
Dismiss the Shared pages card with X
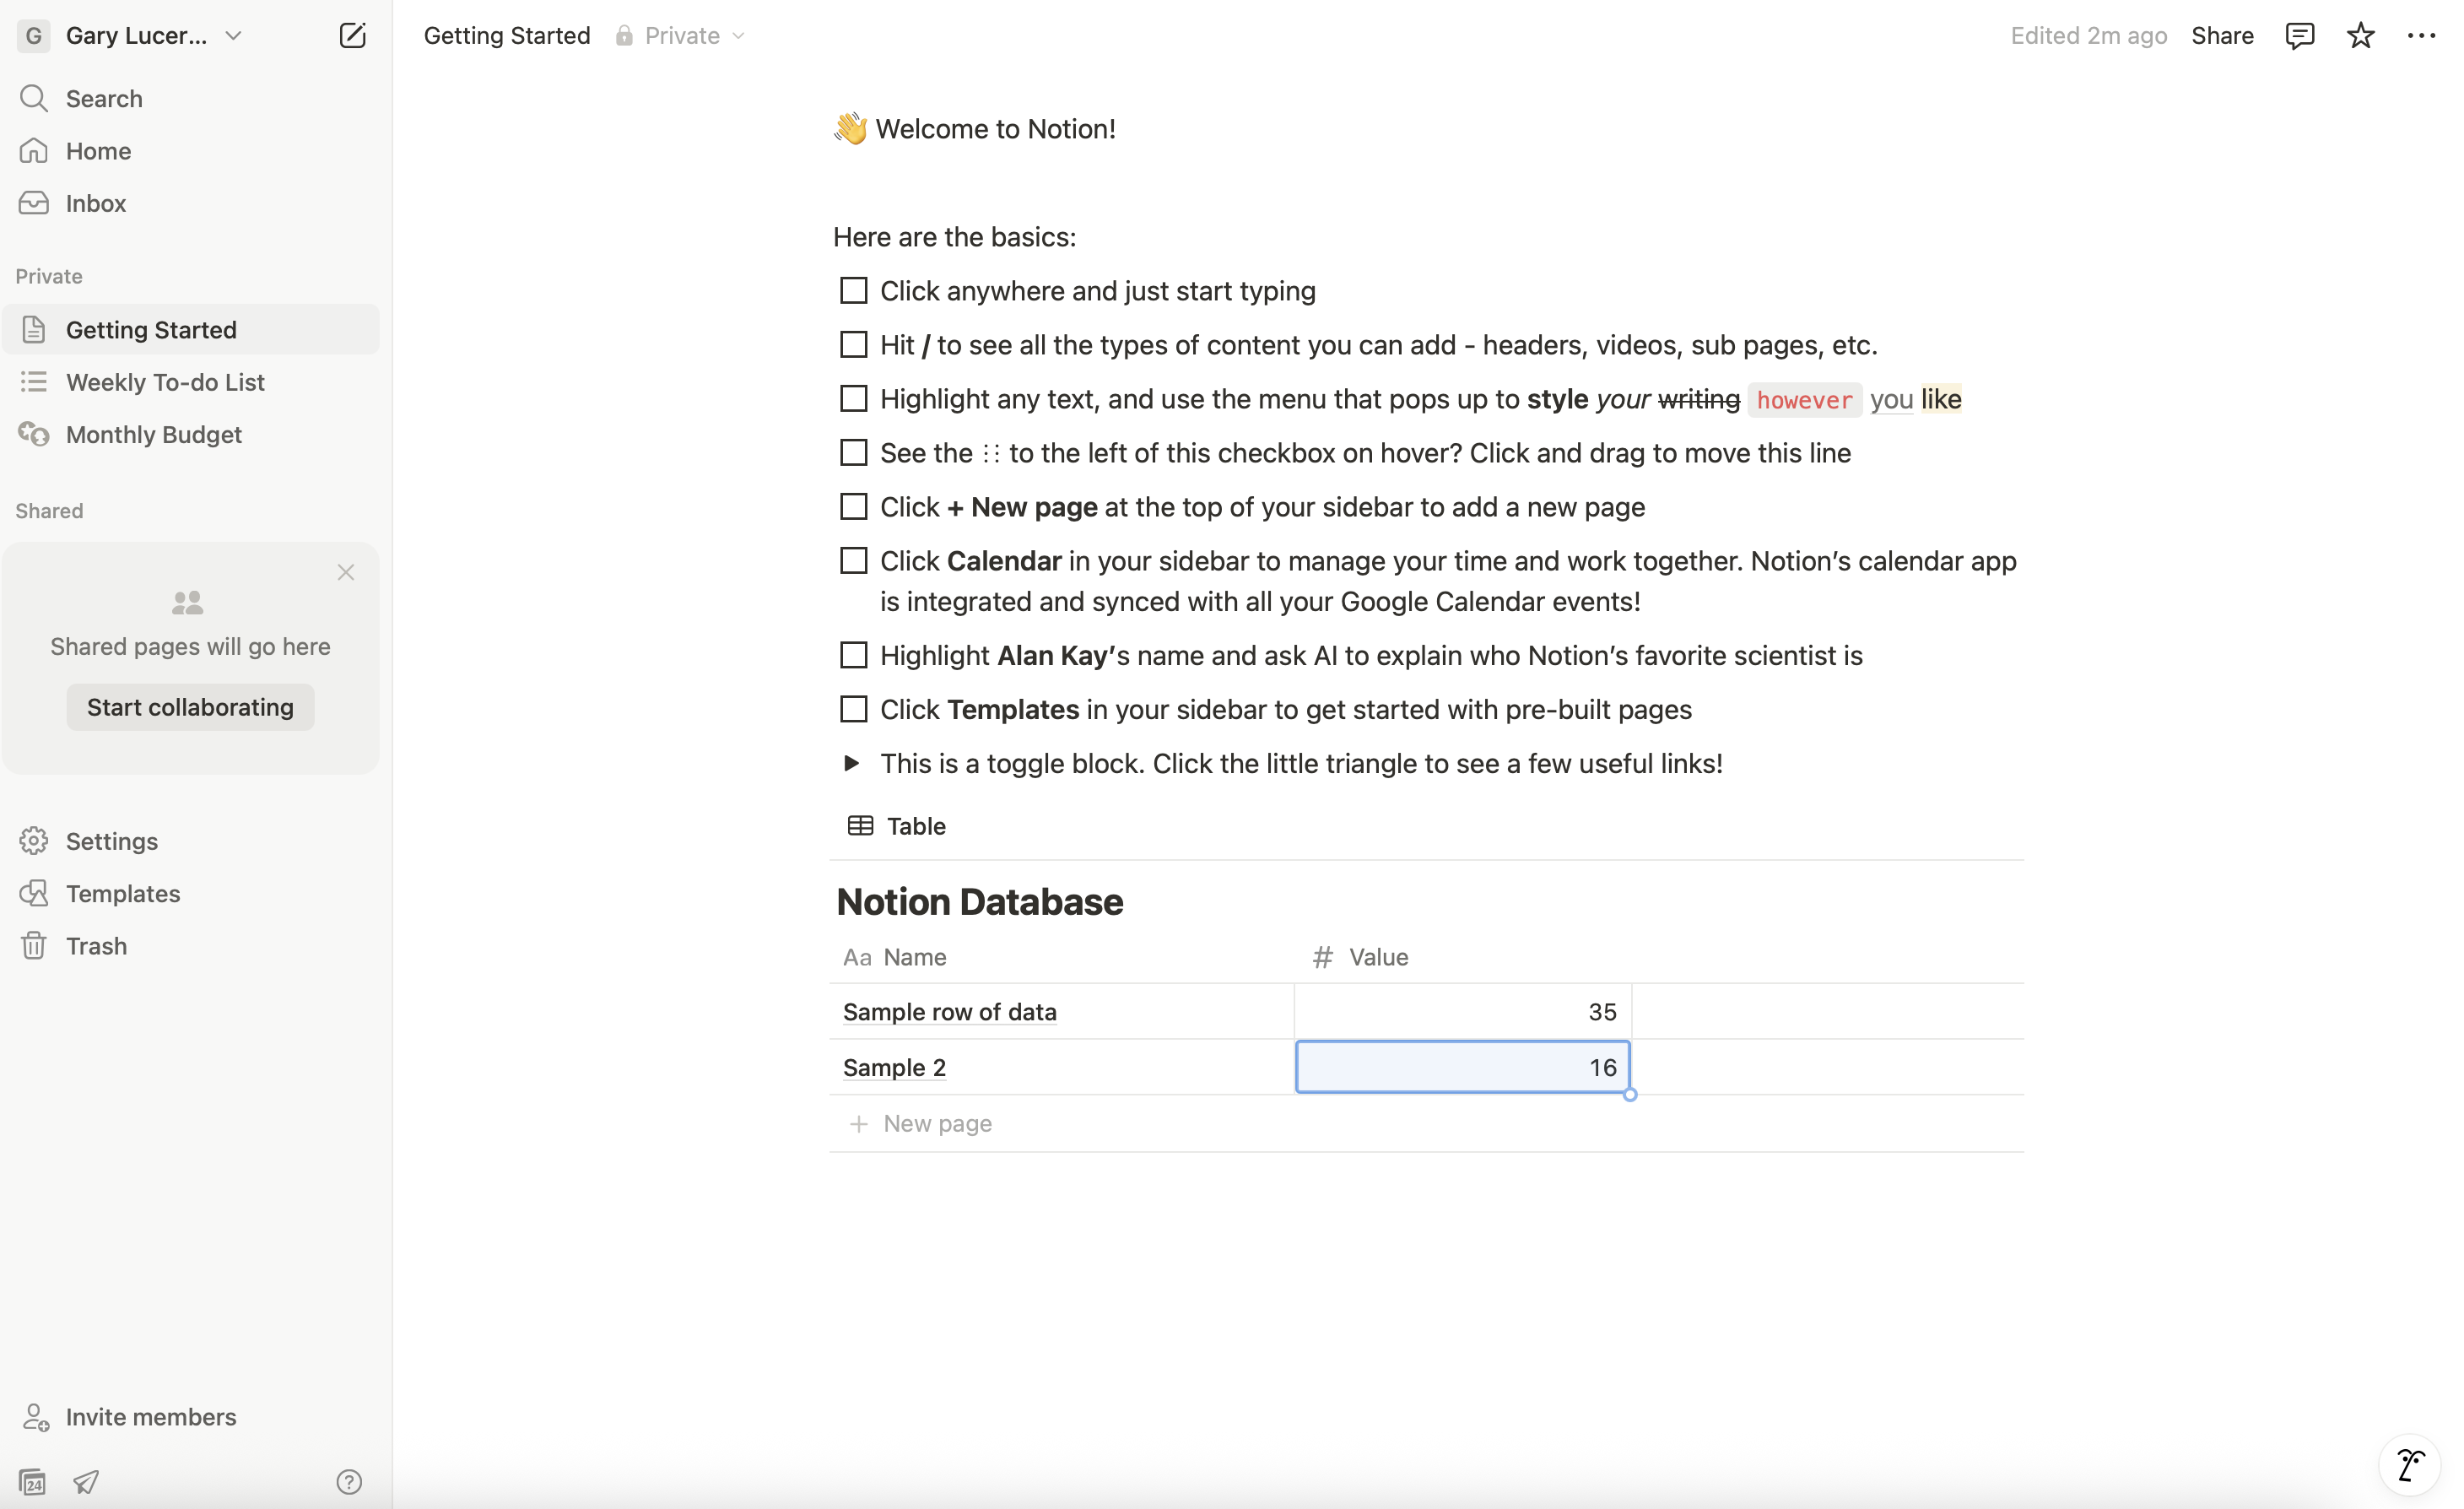tap(346, 572)
